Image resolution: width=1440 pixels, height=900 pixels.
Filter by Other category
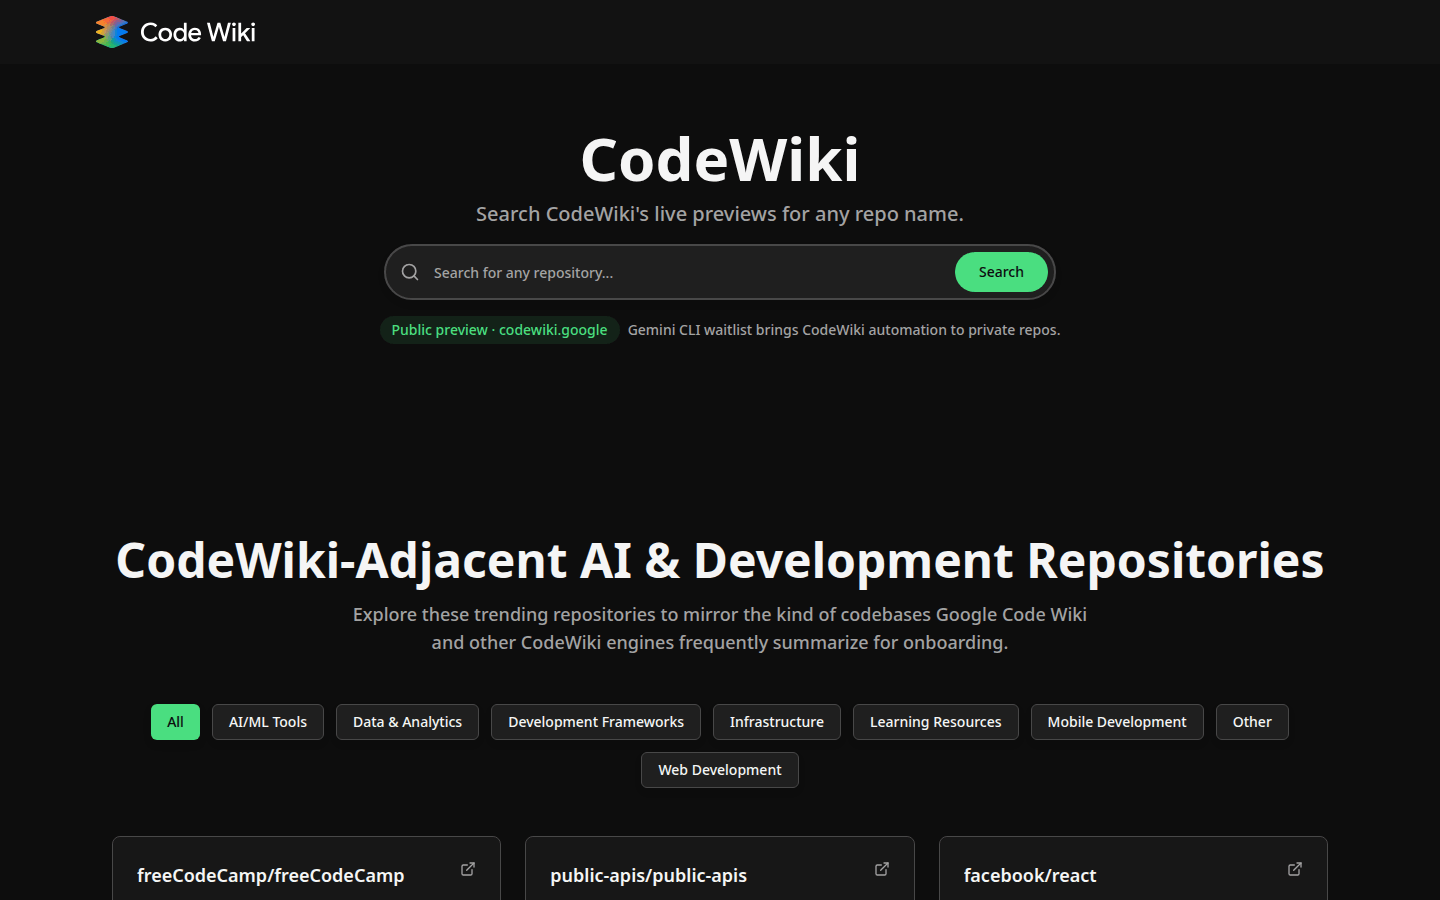click(1252, 722)
